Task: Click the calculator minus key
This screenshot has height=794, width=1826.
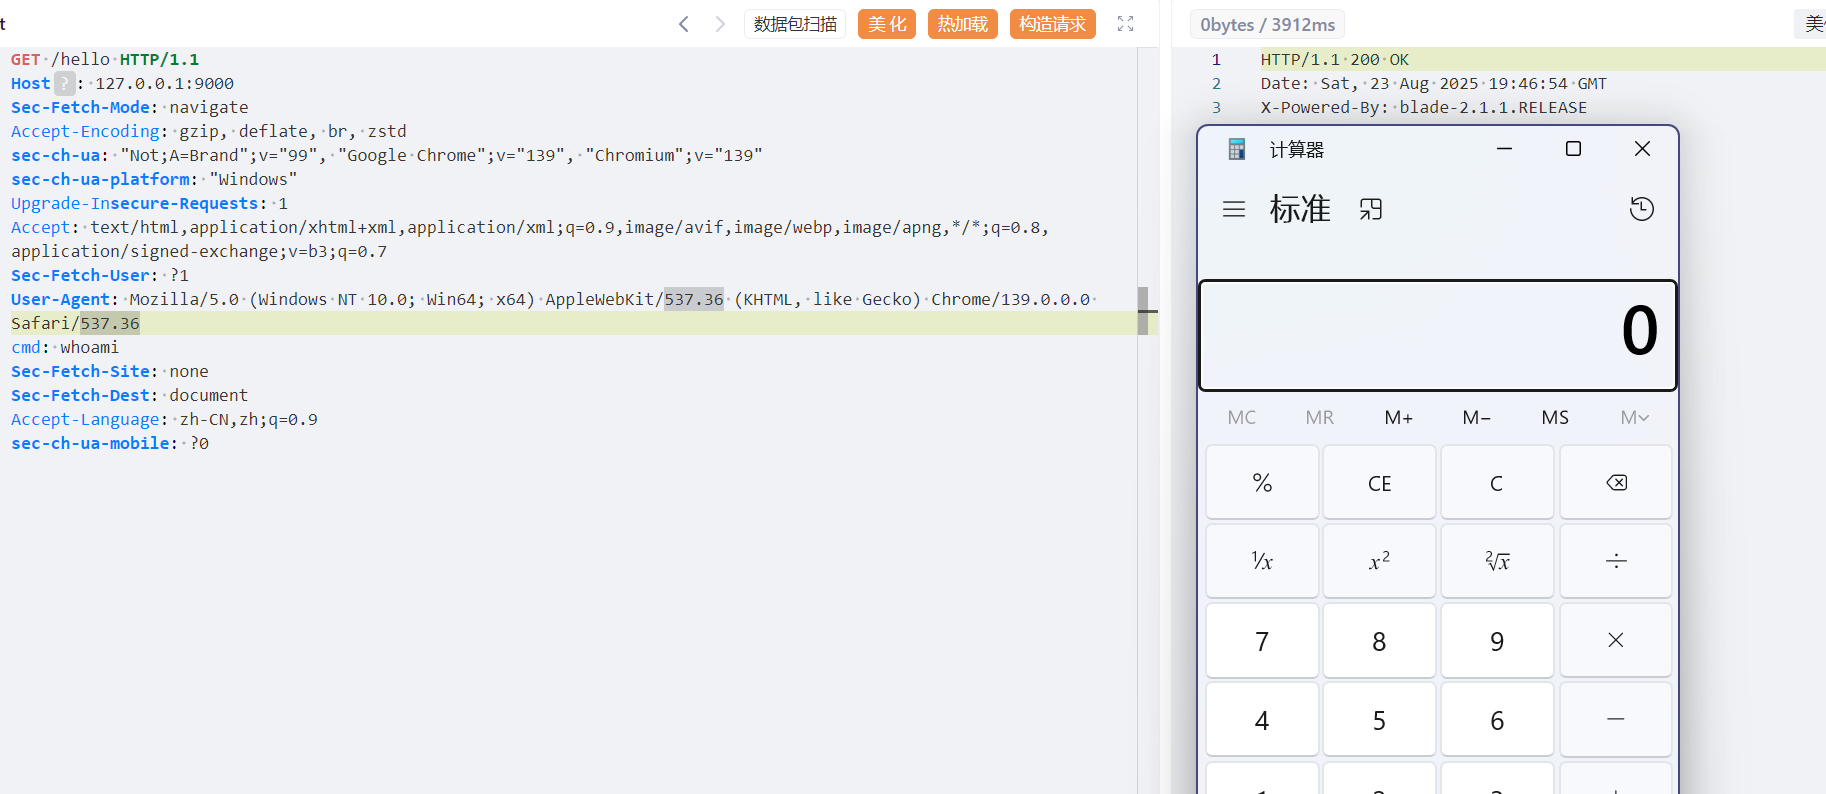Action: (1616, 720)
